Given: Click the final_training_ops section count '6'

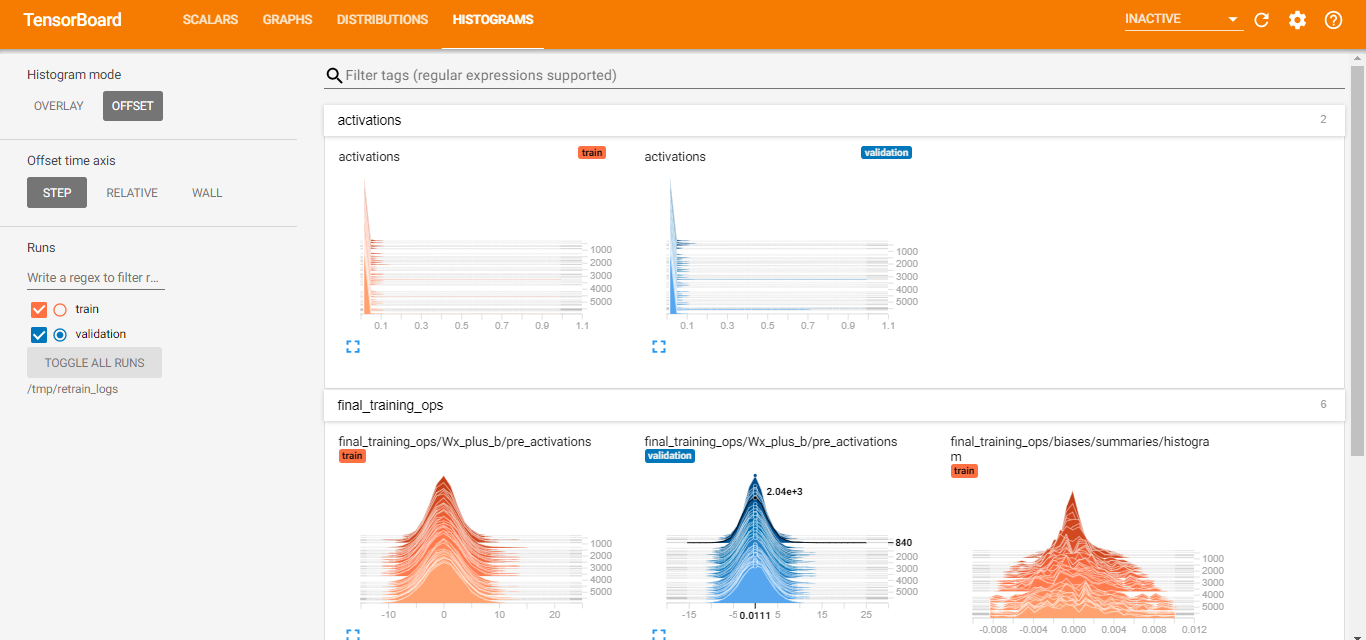Looking at the screenshot, I should 1323,405.
